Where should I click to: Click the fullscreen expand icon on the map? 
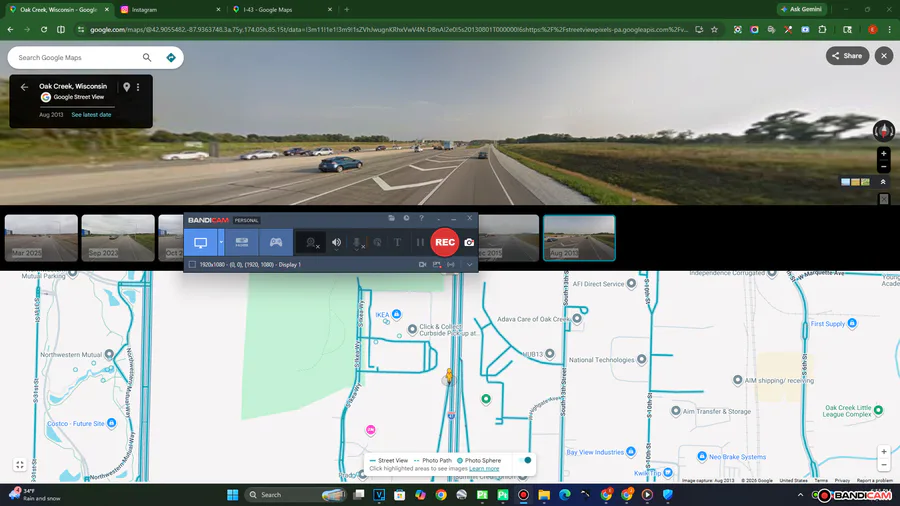[x=20, y=465]
